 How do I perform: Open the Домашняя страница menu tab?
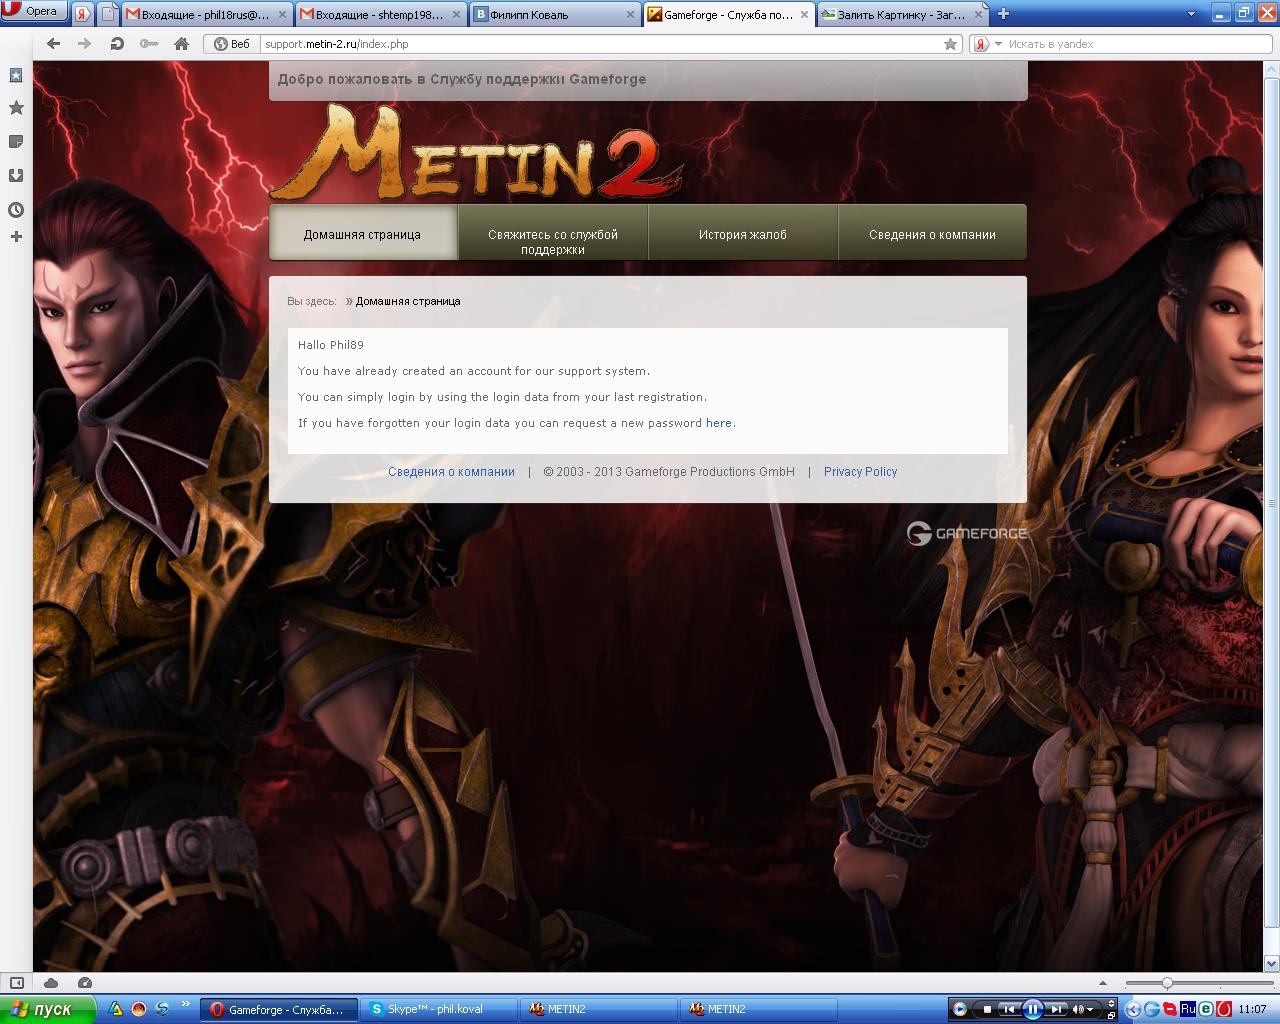(x=363, y=233)
